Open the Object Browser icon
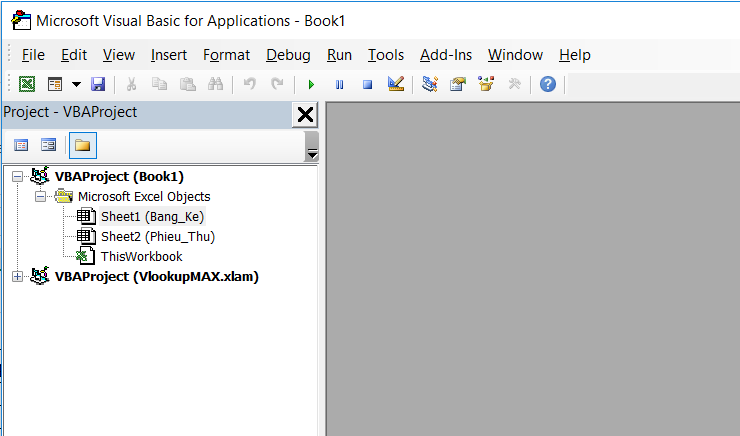Screen dimensions: 740x436 (486, 84)
